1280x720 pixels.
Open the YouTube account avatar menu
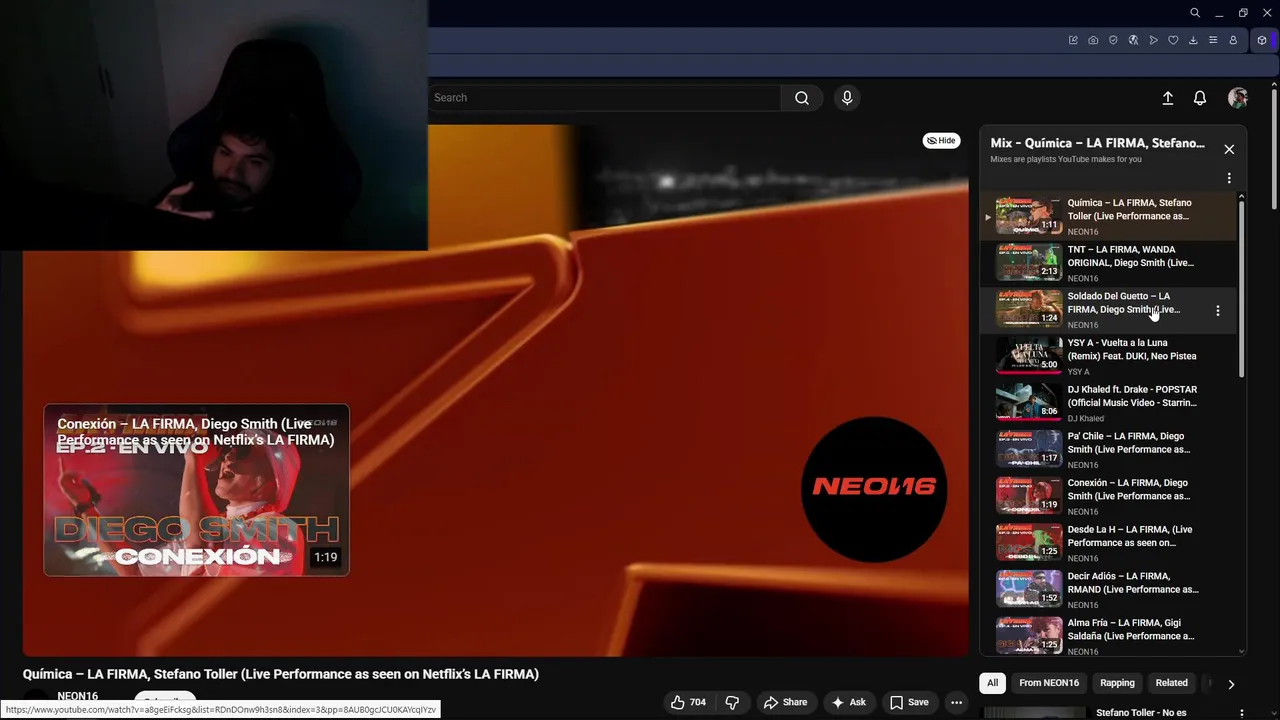[x=1238, y=98]
